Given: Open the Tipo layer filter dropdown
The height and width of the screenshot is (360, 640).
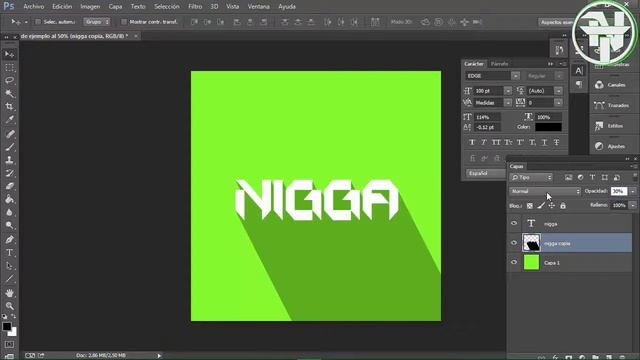Looking at the screenshot, I should [531, 177].
